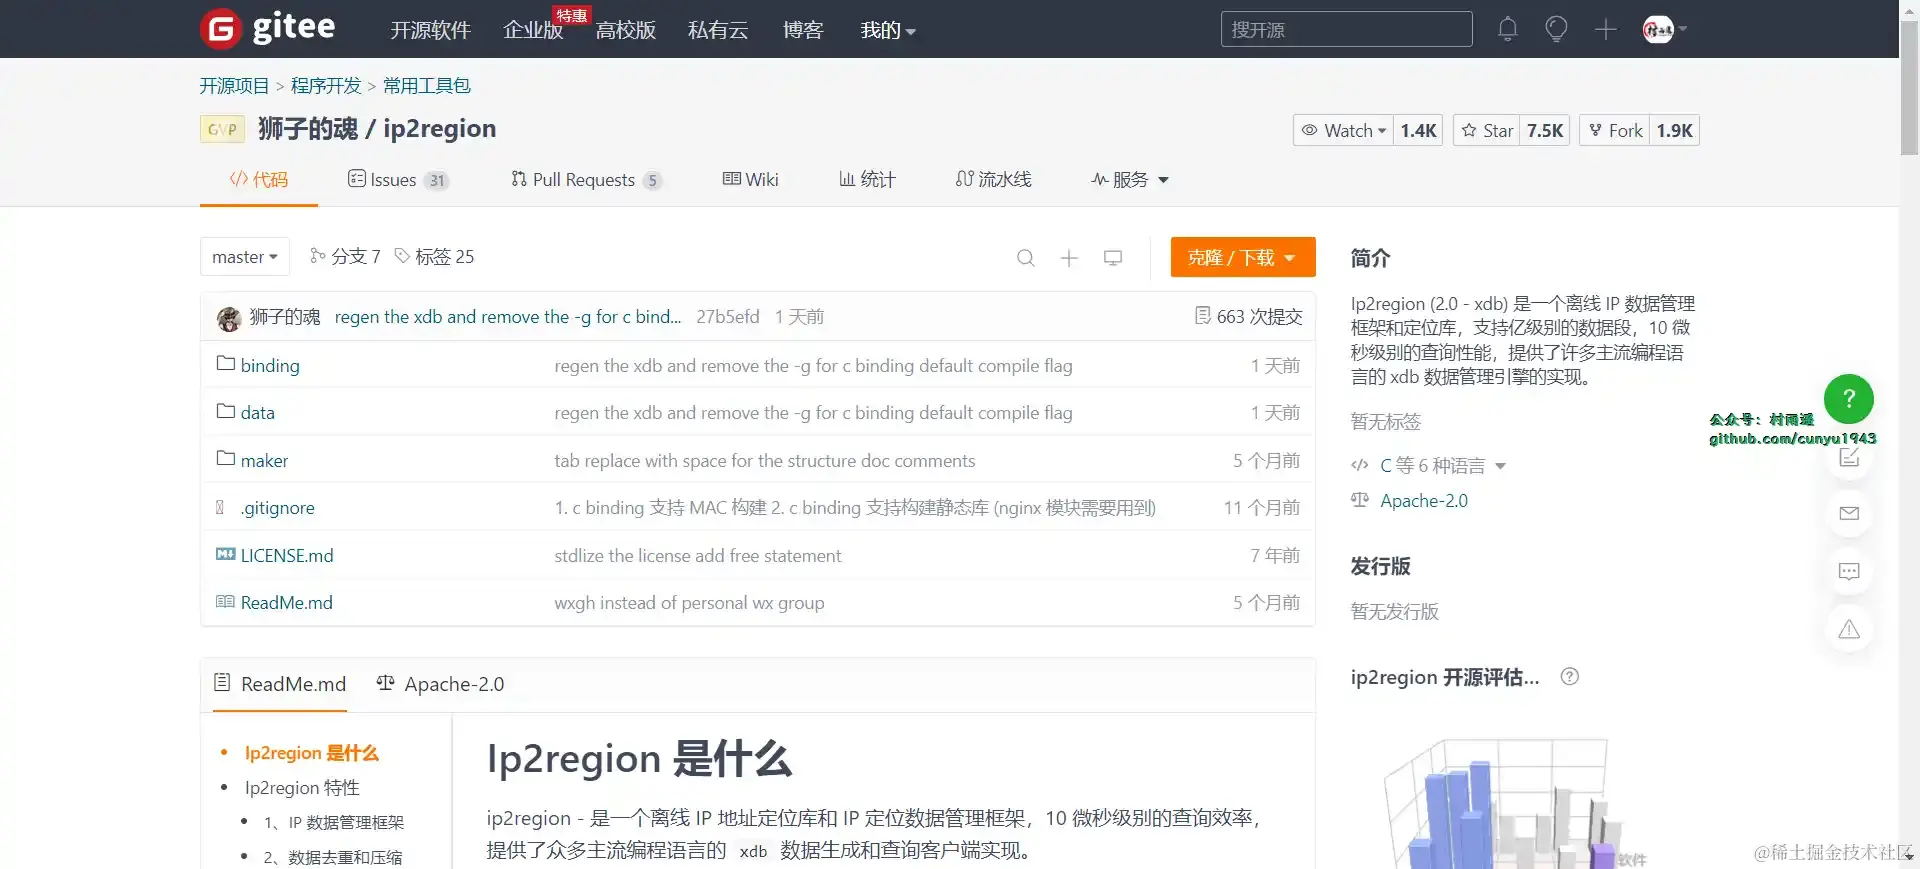Open the 标签 25 tags link
The height and width of the screenshot is (869, 1920).
(x=434, y=257)
